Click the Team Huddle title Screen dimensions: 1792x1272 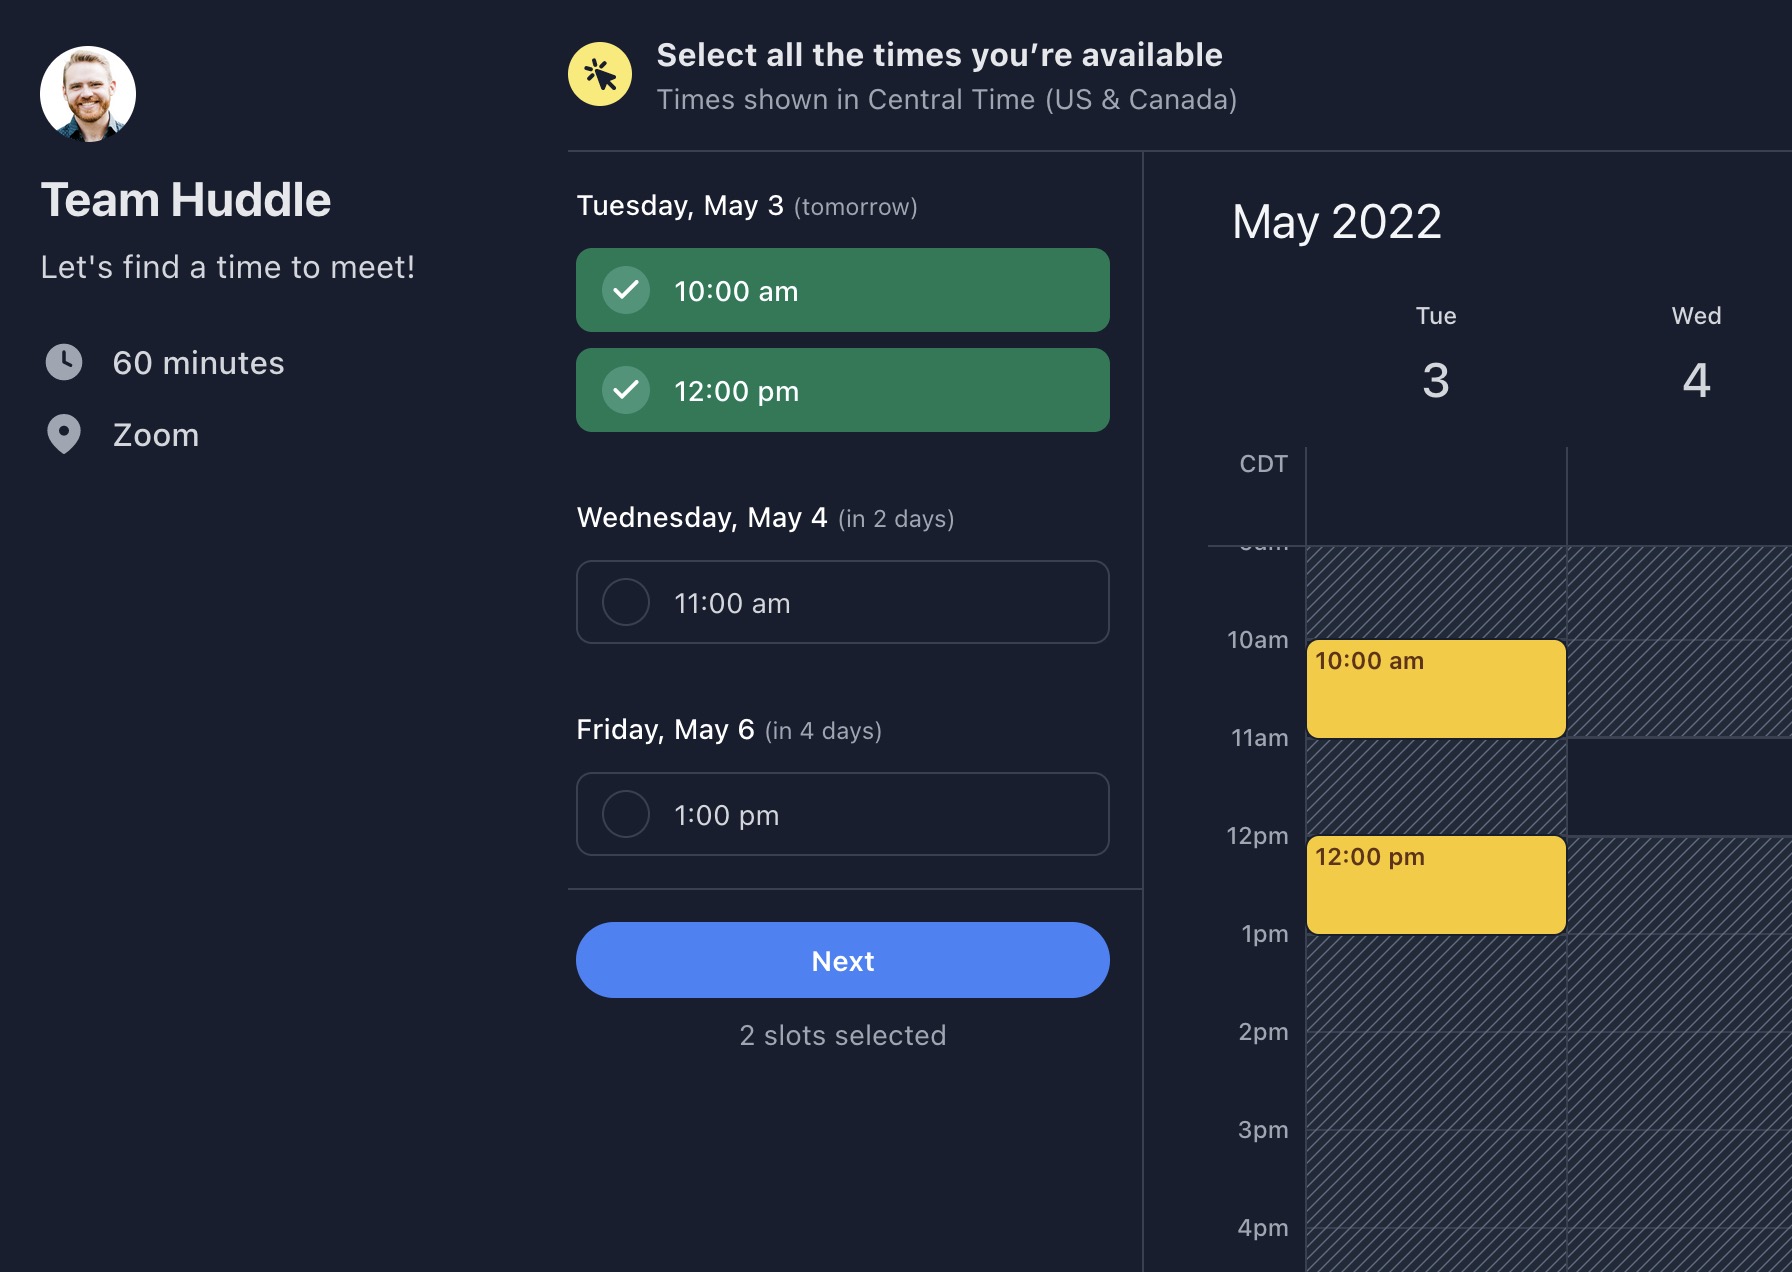[186, 199]
